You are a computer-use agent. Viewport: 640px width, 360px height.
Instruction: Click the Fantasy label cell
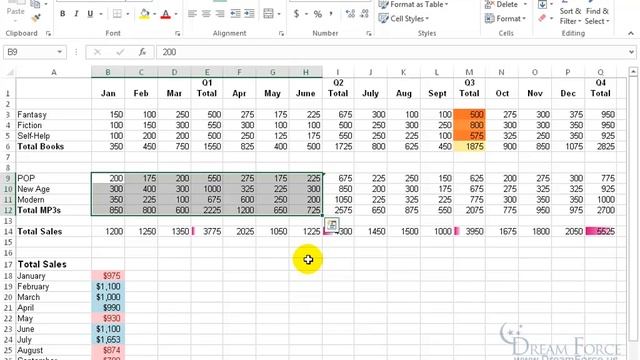tap(53, 115)
